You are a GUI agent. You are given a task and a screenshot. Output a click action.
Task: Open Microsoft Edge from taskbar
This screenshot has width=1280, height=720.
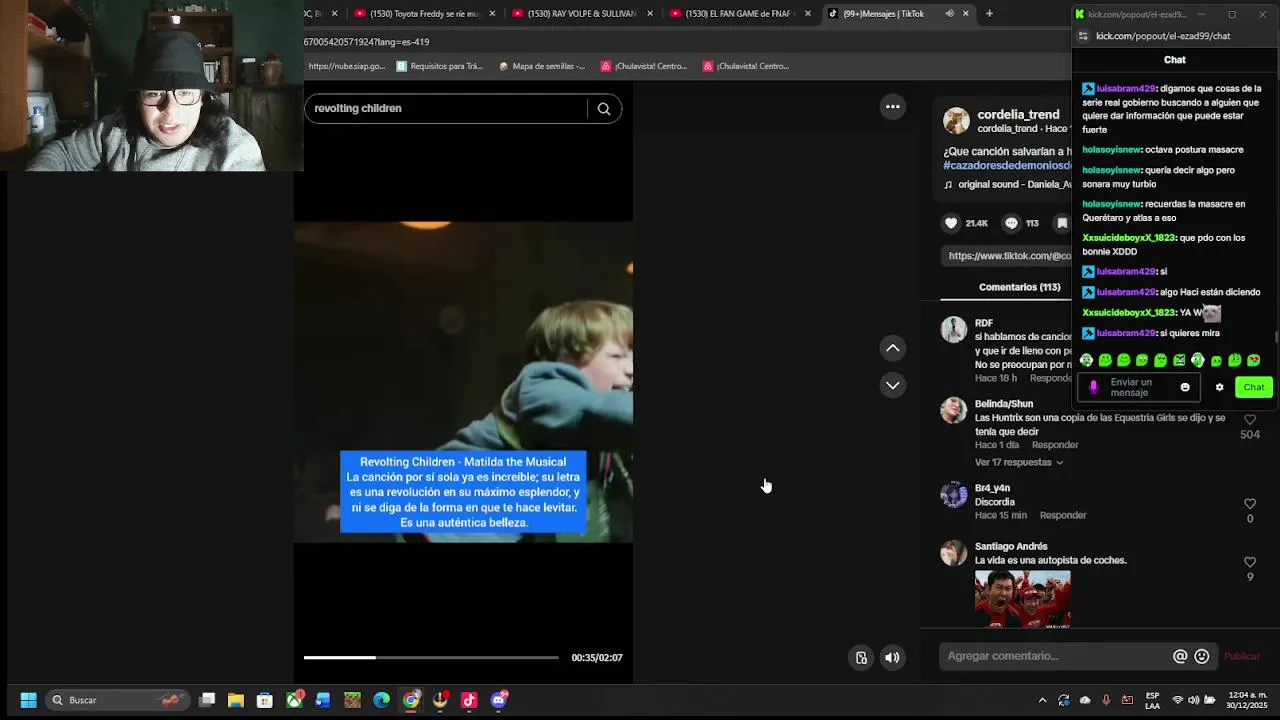[382, 700]
